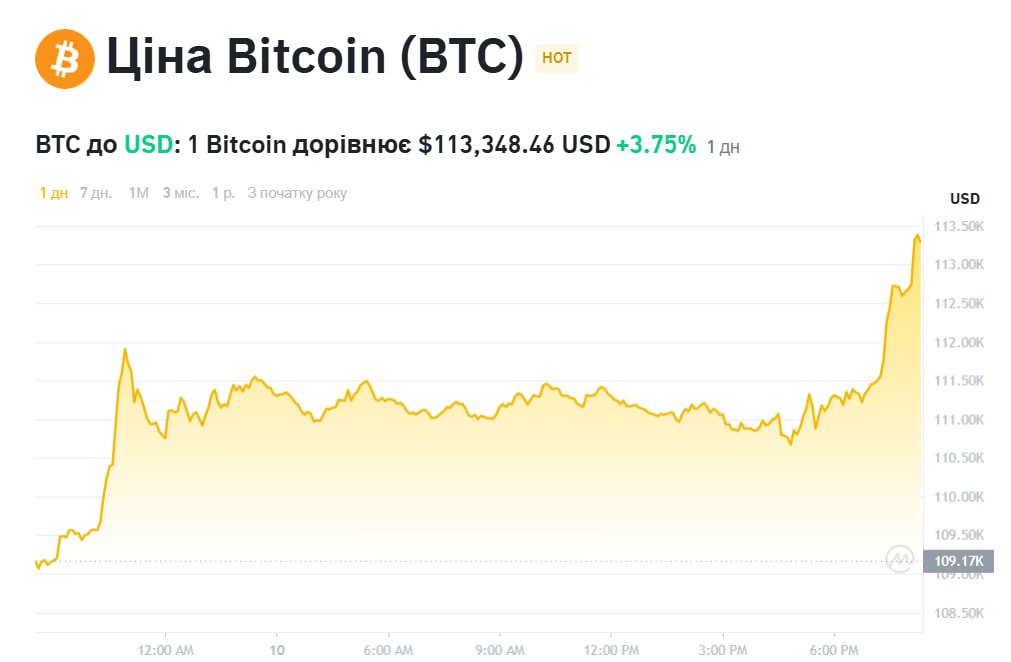Click the bold 10 date axis label
Image resolution: width=1011 pixels, height=662 pixels.
pyautogui.click(x=277, y=649)
